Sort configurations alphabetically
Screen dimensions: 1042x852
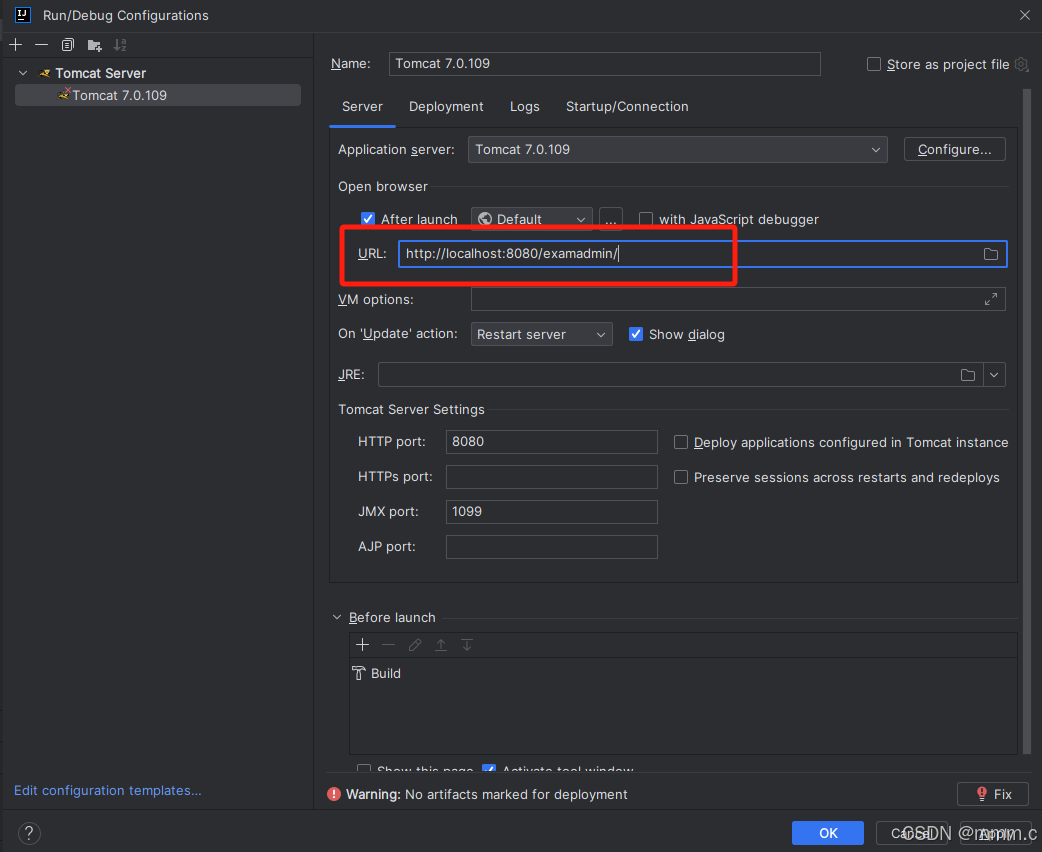pyautogui.click(x=120, y=45)
